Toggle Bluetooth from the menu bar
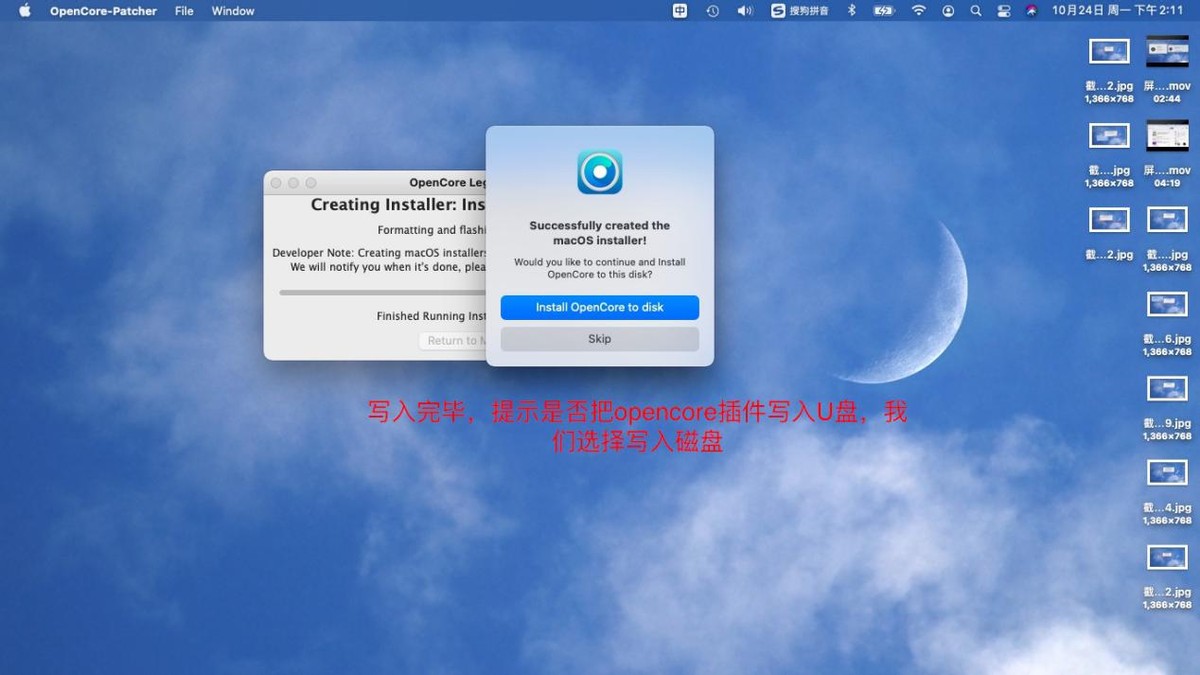This screenshot has height=675, width=1200. pos(850,11)
